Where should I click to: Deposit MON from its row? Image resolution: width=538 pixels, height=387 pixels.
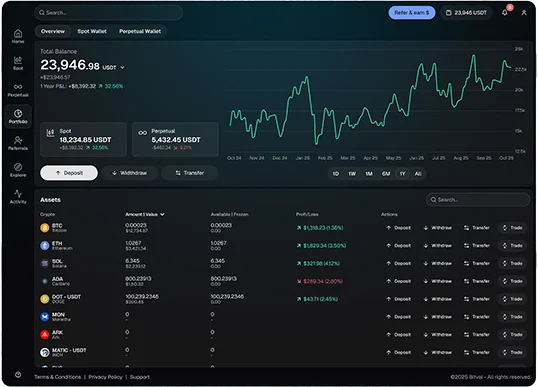[x=398, y=317]
